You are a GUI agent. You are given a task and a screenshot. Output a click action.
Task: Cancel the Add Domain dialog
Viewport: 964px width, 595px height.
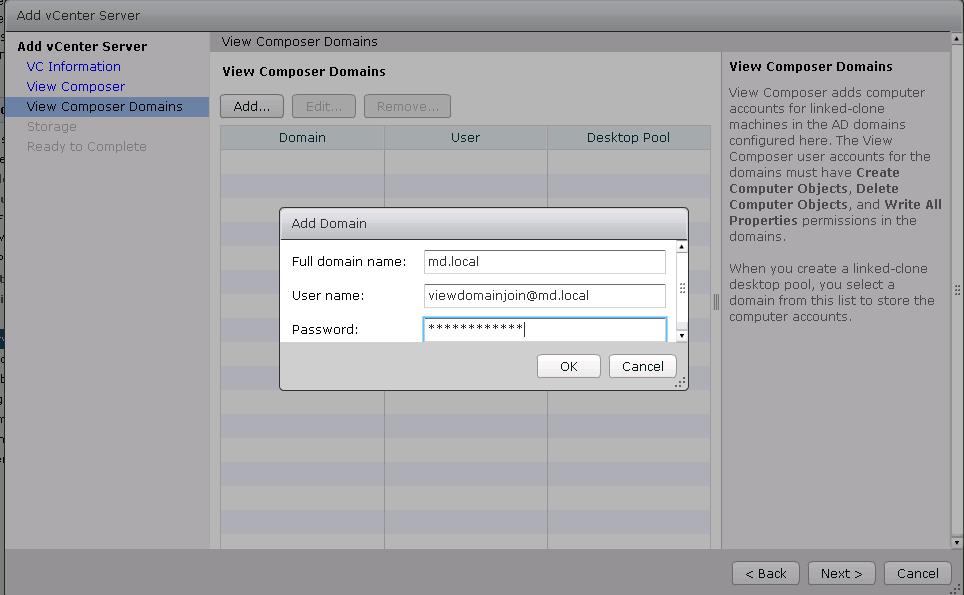pos(642,366)
